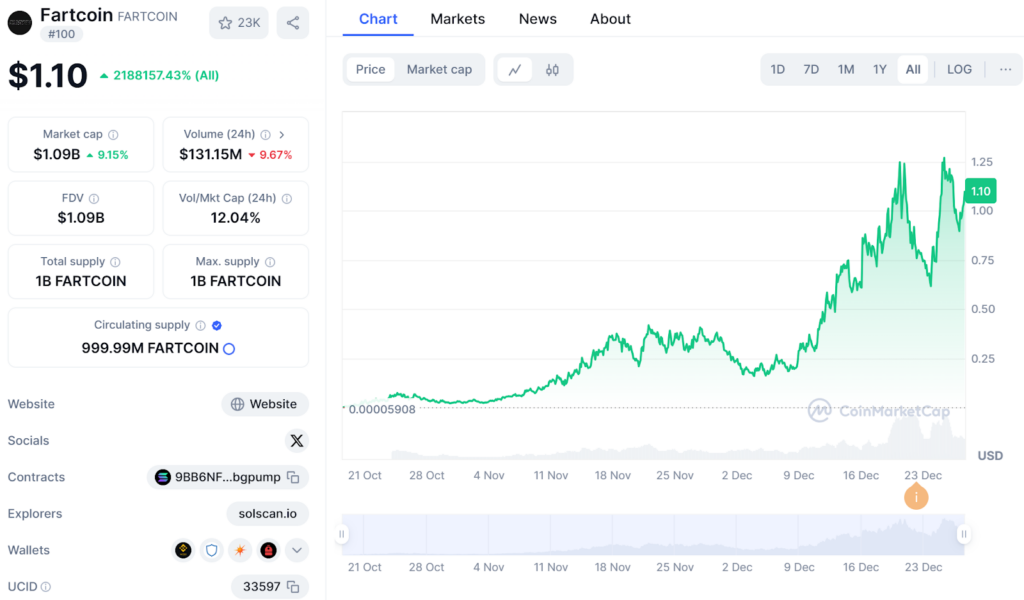The width and height of the screenshot is (1024, 600).
Task: Open the solscan.io explorer
Action: coord(267,514)
